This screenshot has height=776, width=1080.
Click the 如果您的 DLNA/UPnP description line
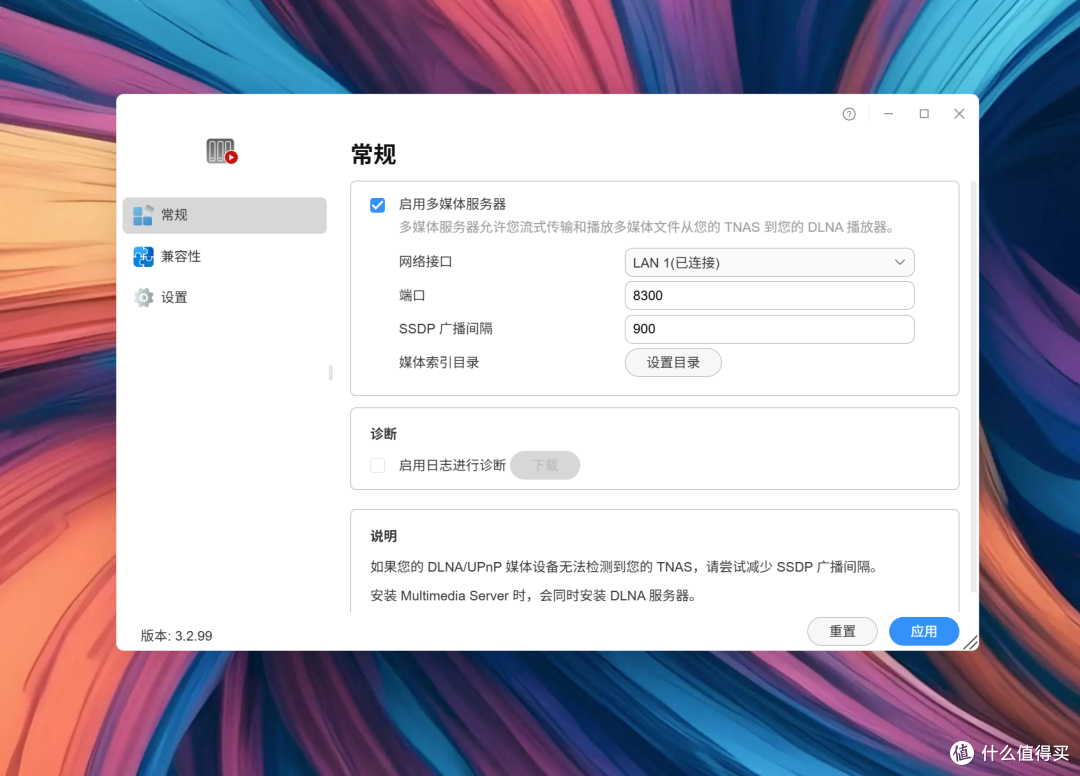(x=625, y=567)
